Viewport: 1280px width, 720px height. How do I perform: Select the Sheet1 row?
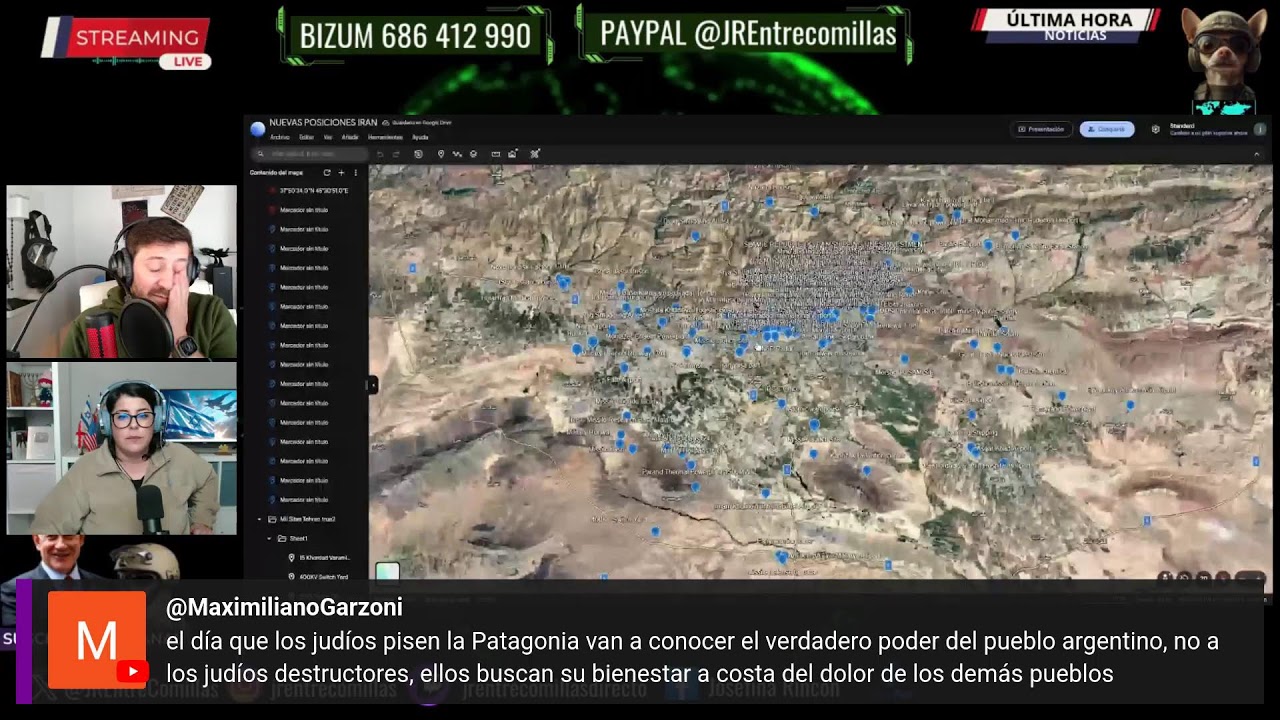[307, 538]
